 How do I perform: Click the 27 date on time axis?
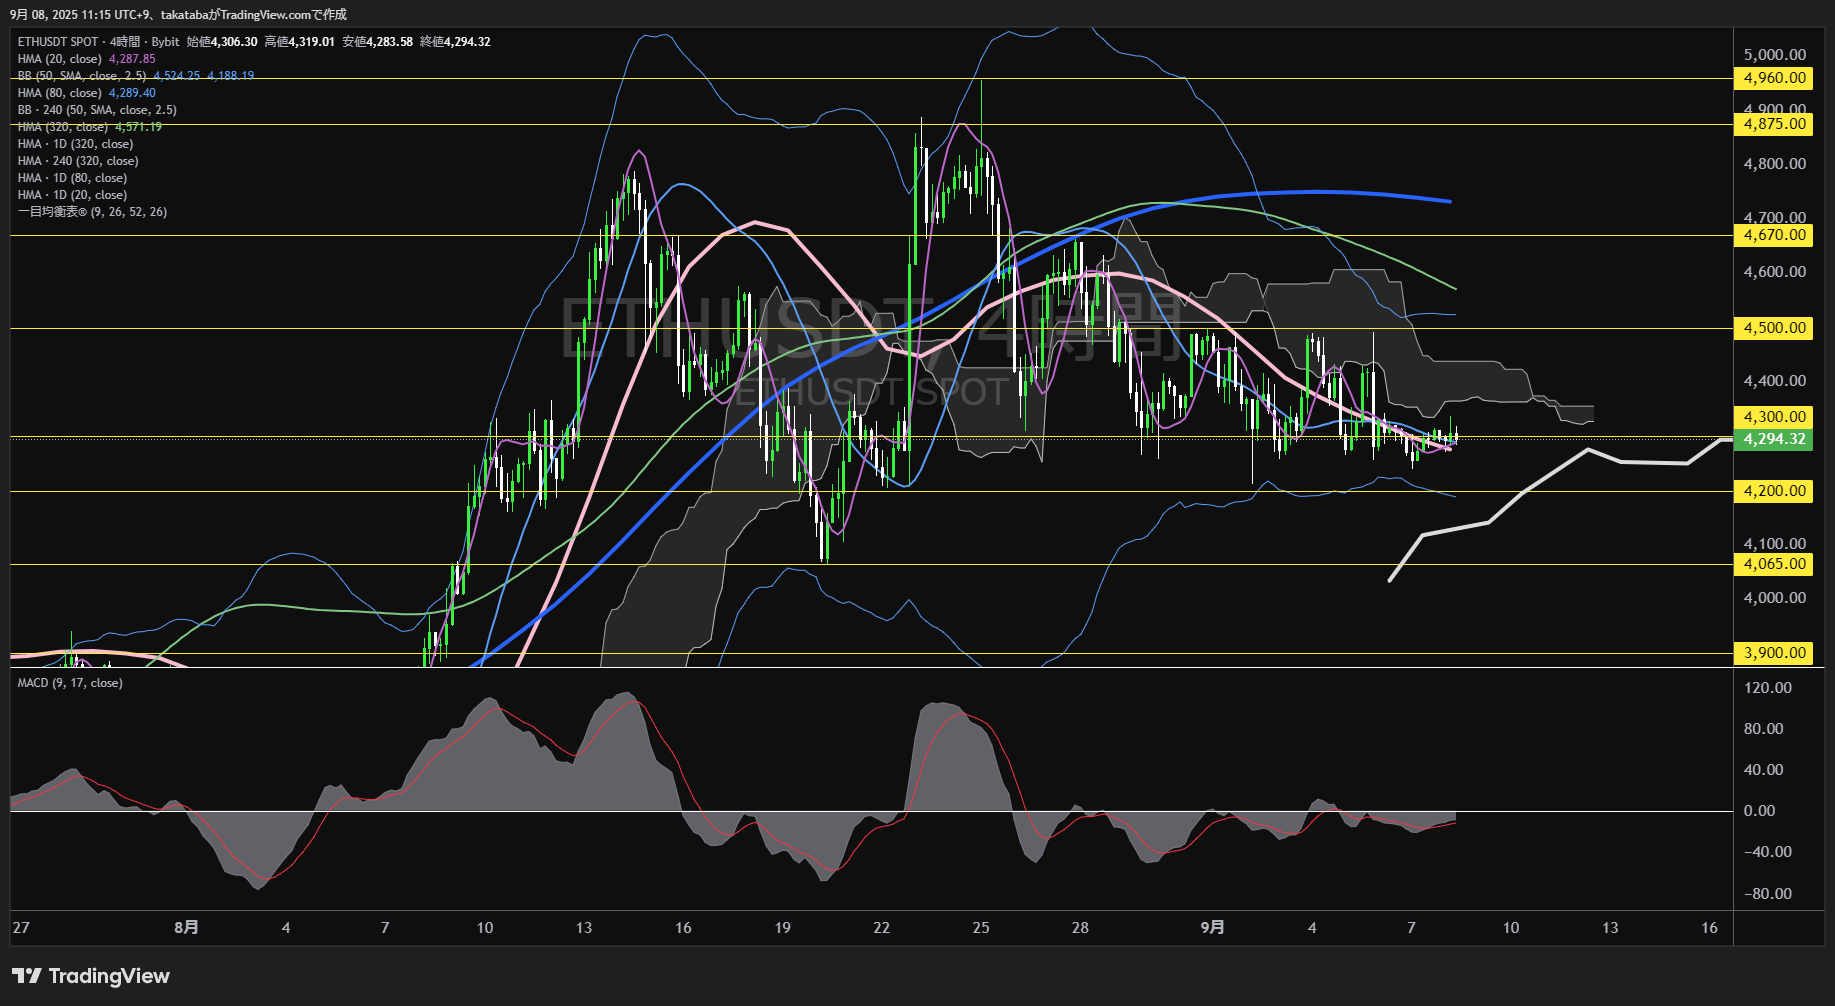pos(21,928)
